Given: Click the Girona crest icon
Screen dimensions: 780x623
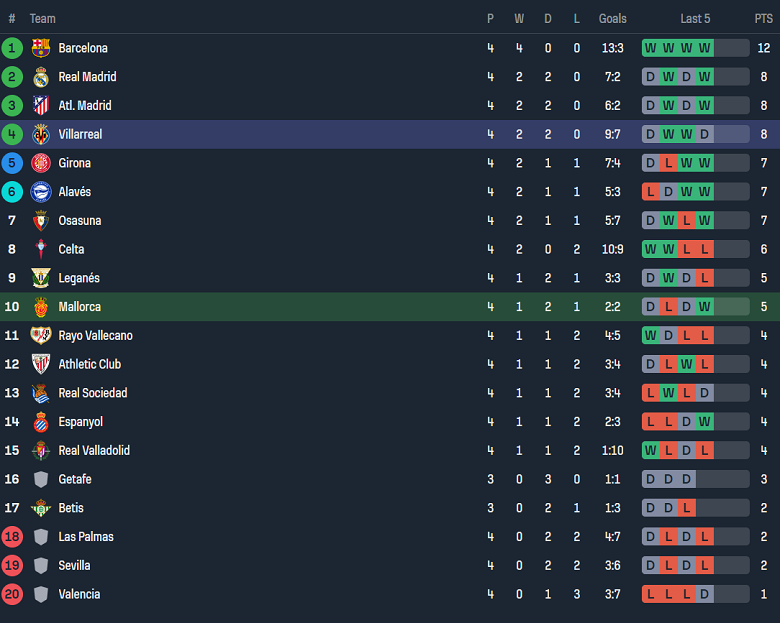Looking at the screenshot, I should pos(41,163).
